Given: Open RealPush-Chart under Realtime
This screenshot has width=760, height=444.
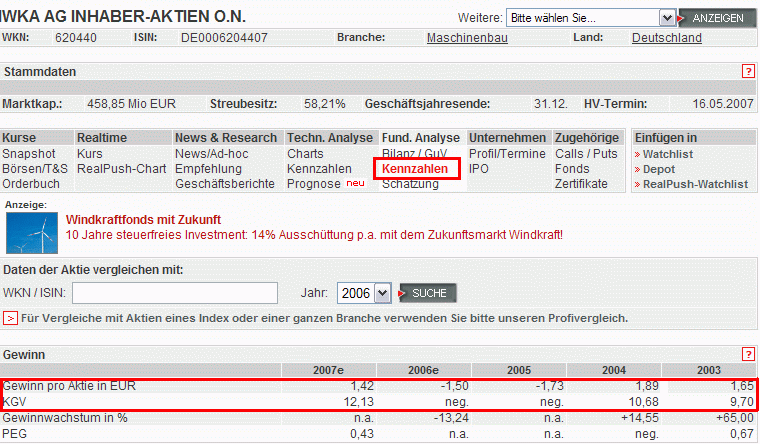Looking at the screenshot, I should click(121, 169).
